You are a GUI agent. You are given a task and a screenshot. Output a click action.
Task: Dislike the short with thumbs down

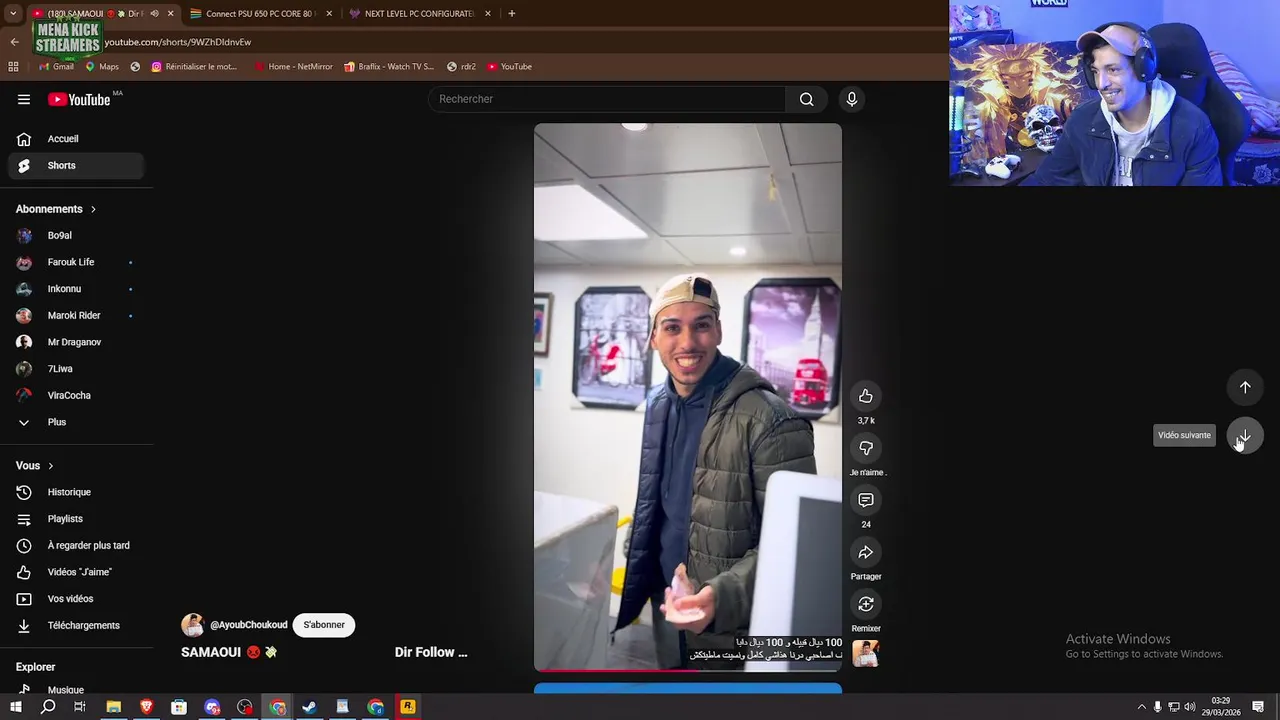click(x=866, y=448)
